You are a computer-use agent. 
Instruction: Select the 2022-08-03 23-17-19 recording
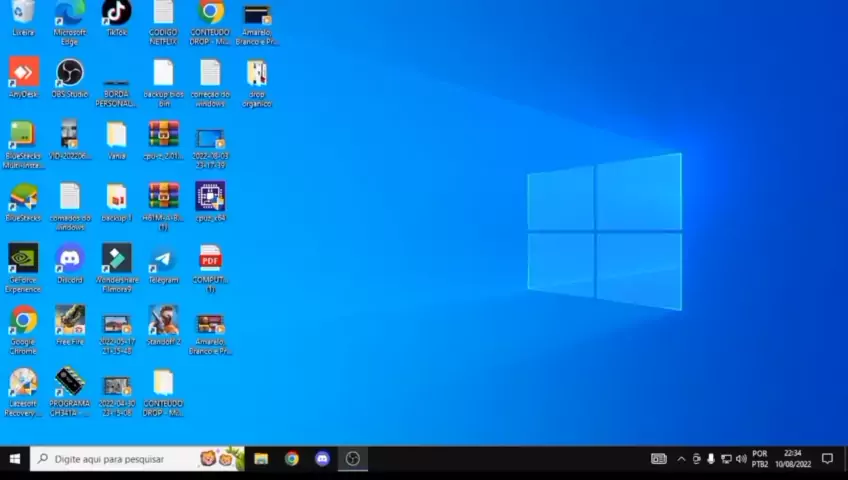[210, 147]
